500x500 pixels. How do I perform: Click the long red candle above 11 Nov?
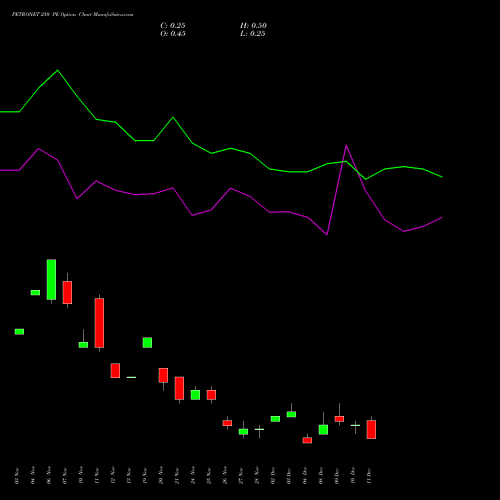click(x=99, y=323)
